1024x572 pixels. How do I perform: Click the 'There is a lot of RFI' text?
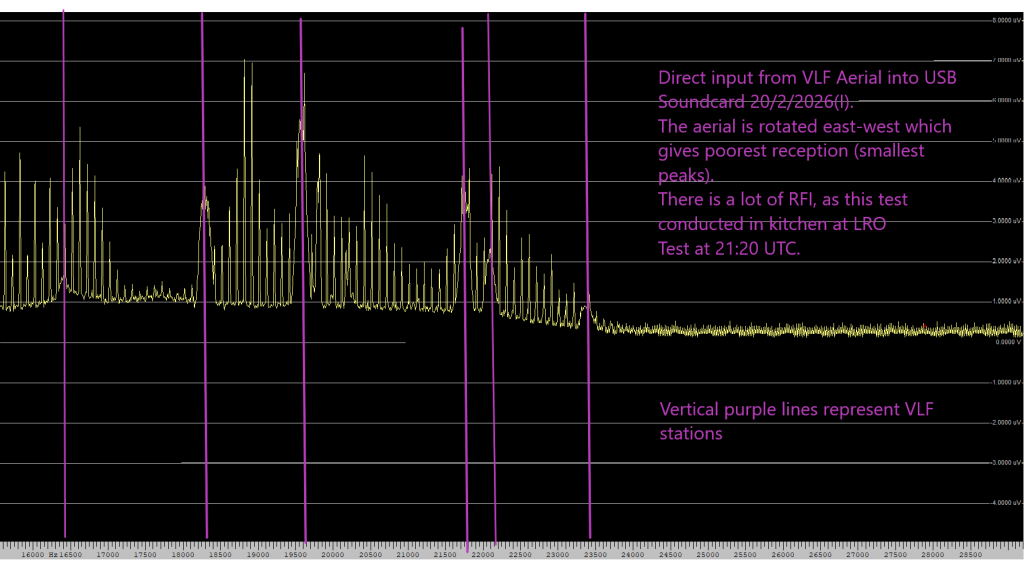(x=782, y=200)
